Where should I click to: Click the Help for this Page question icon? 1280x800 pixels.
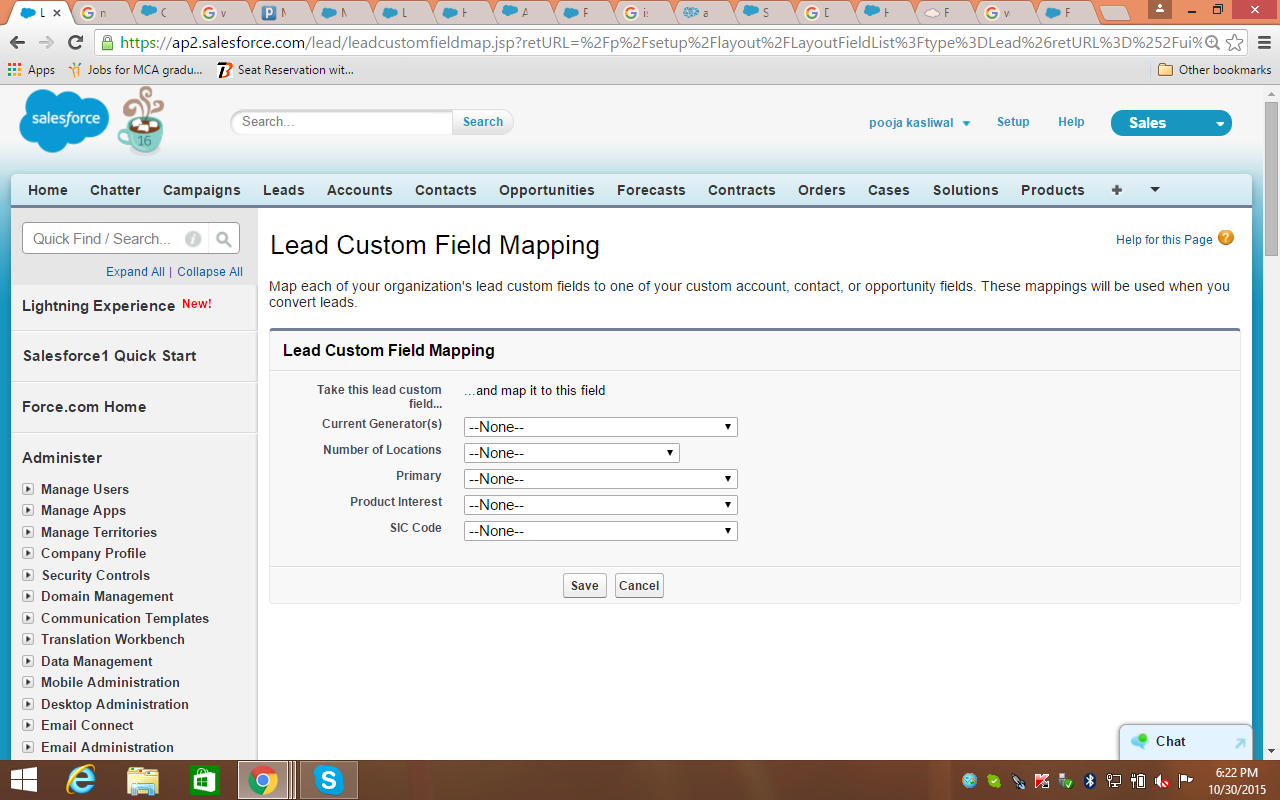click(x=1226, y=238)
